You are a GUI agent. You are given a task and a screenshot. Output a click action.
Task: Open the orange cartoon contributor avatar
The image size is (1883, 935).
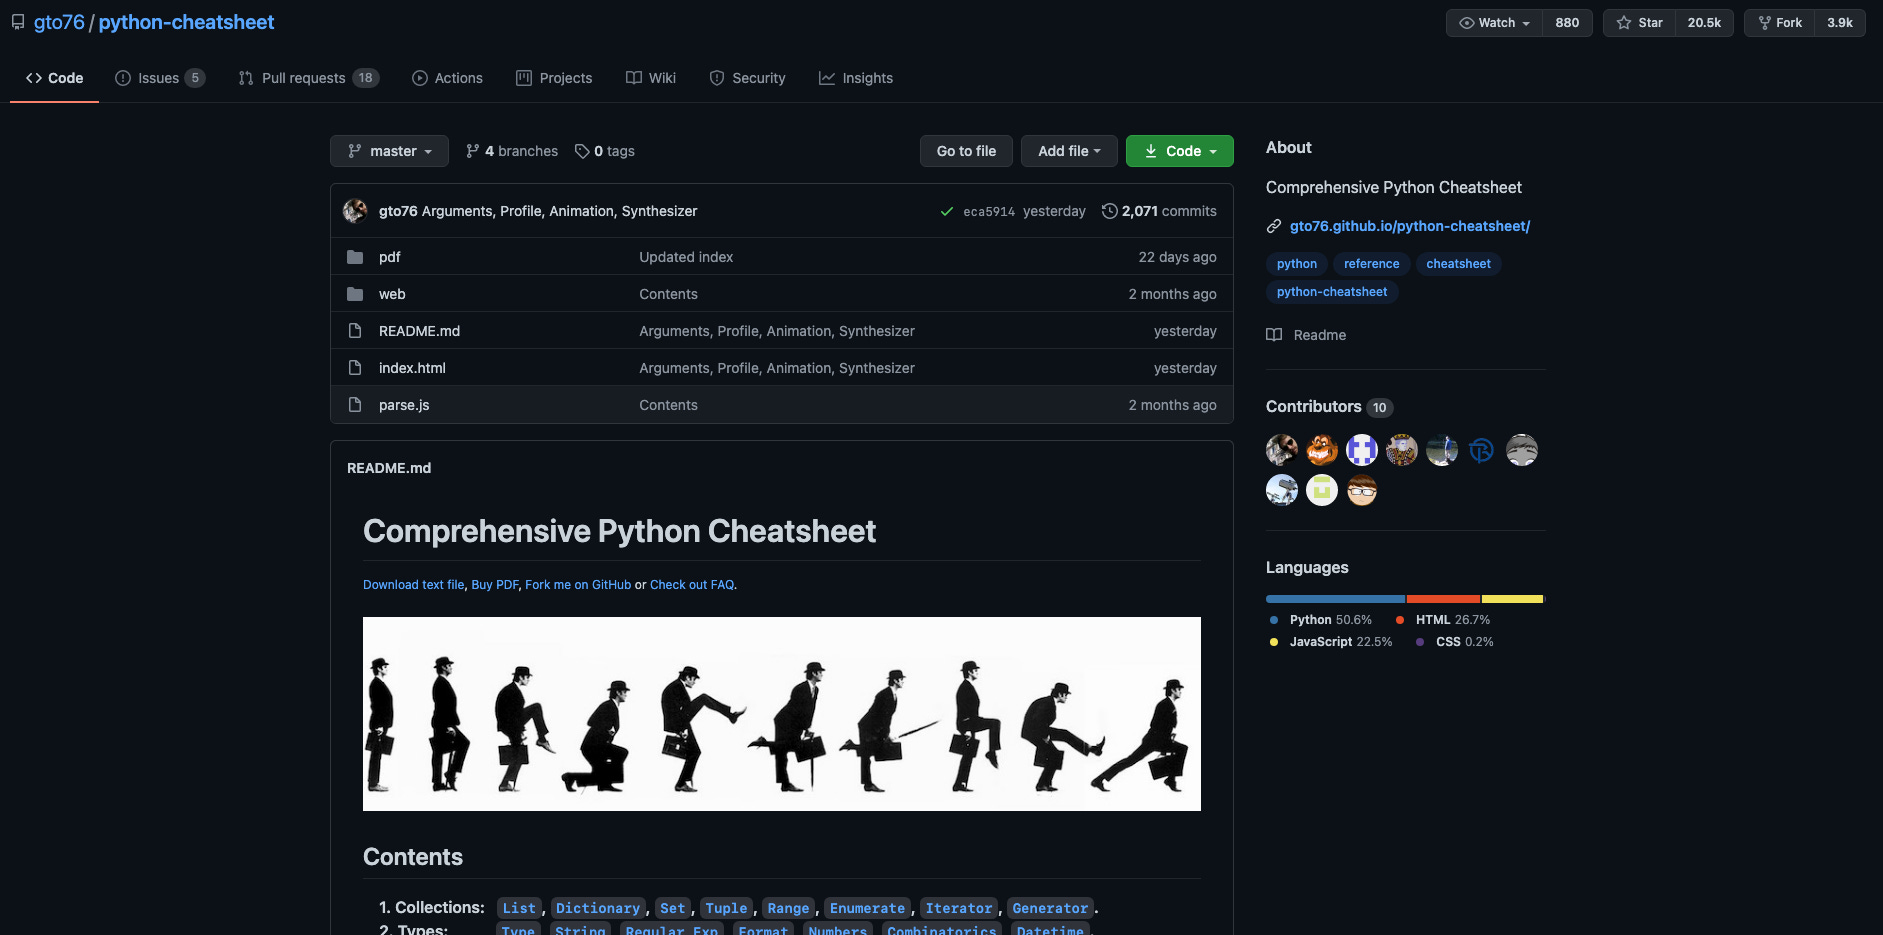1322,450
